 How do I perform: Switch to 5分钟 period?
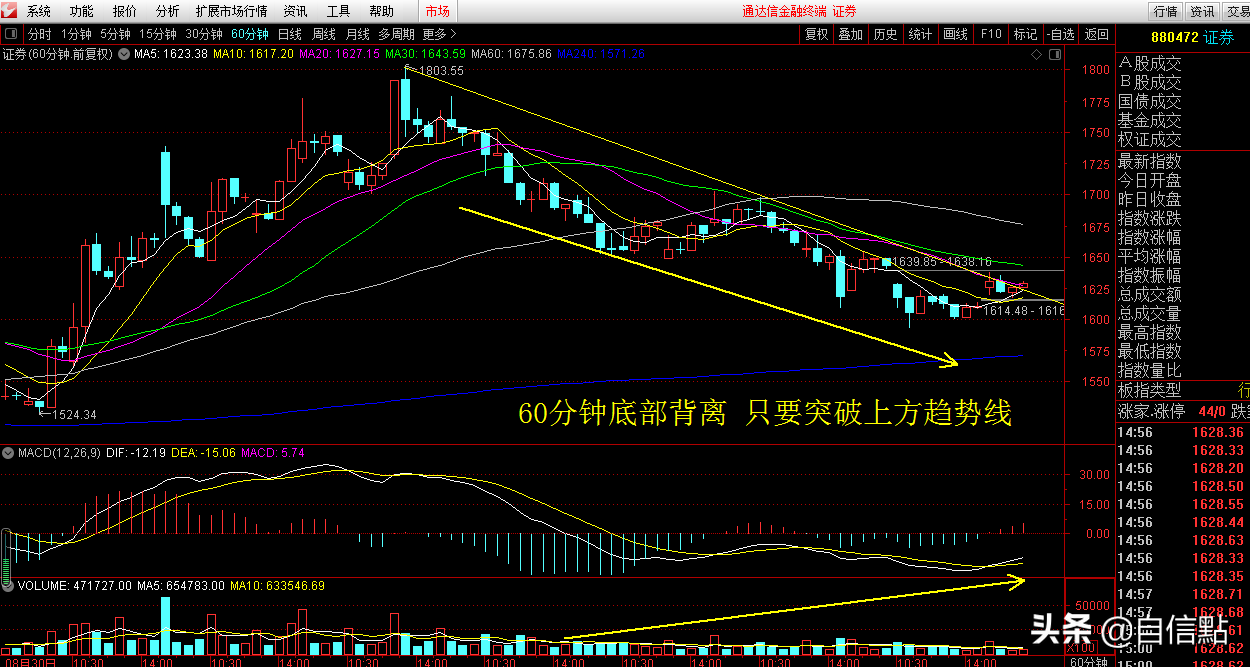coord(115,34)
